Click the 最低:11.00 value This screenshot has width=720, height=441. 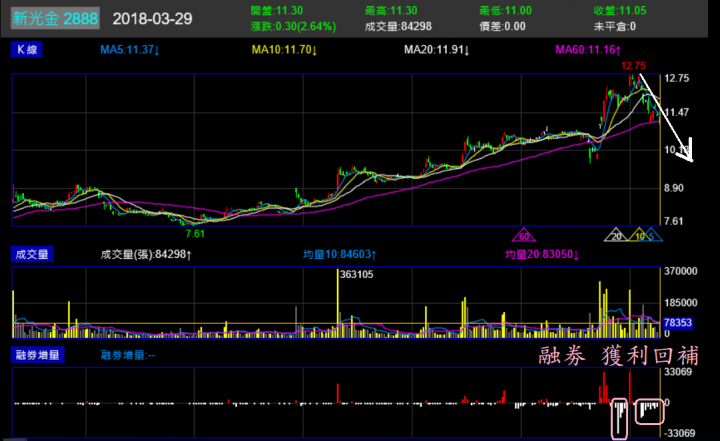tap(506, 11)
